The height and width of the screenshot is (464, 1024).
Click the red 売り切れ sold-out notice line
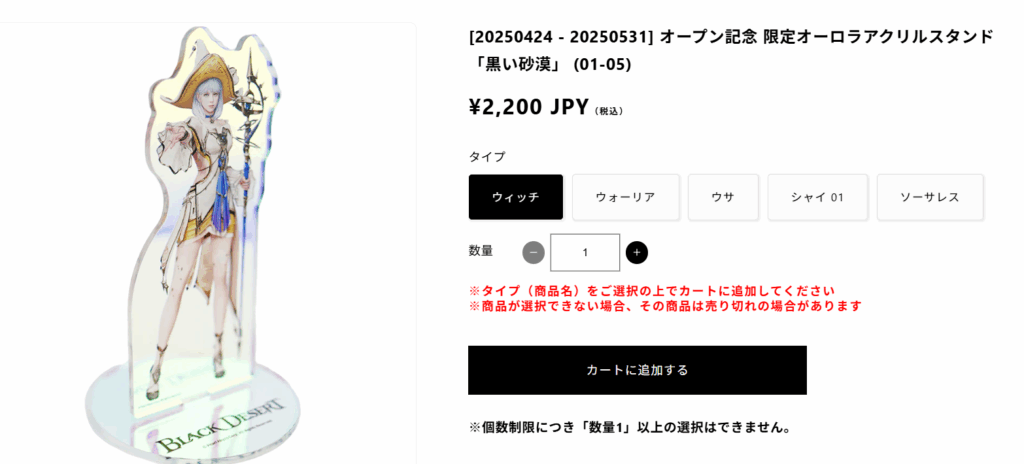click(665, 305)
